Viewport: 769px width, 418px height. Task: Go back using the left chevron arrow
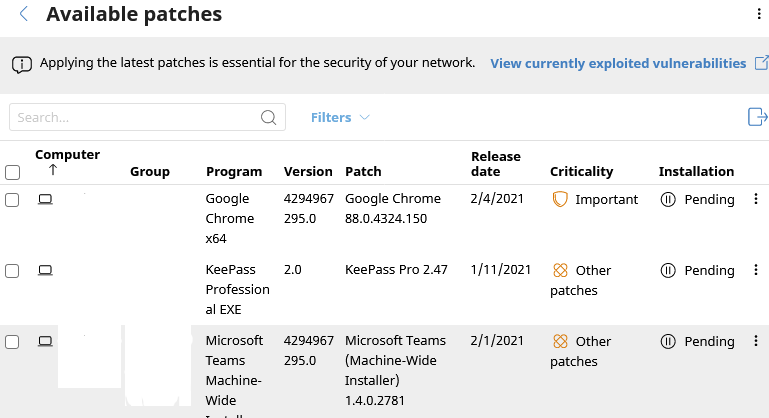(x=23, y=14)
